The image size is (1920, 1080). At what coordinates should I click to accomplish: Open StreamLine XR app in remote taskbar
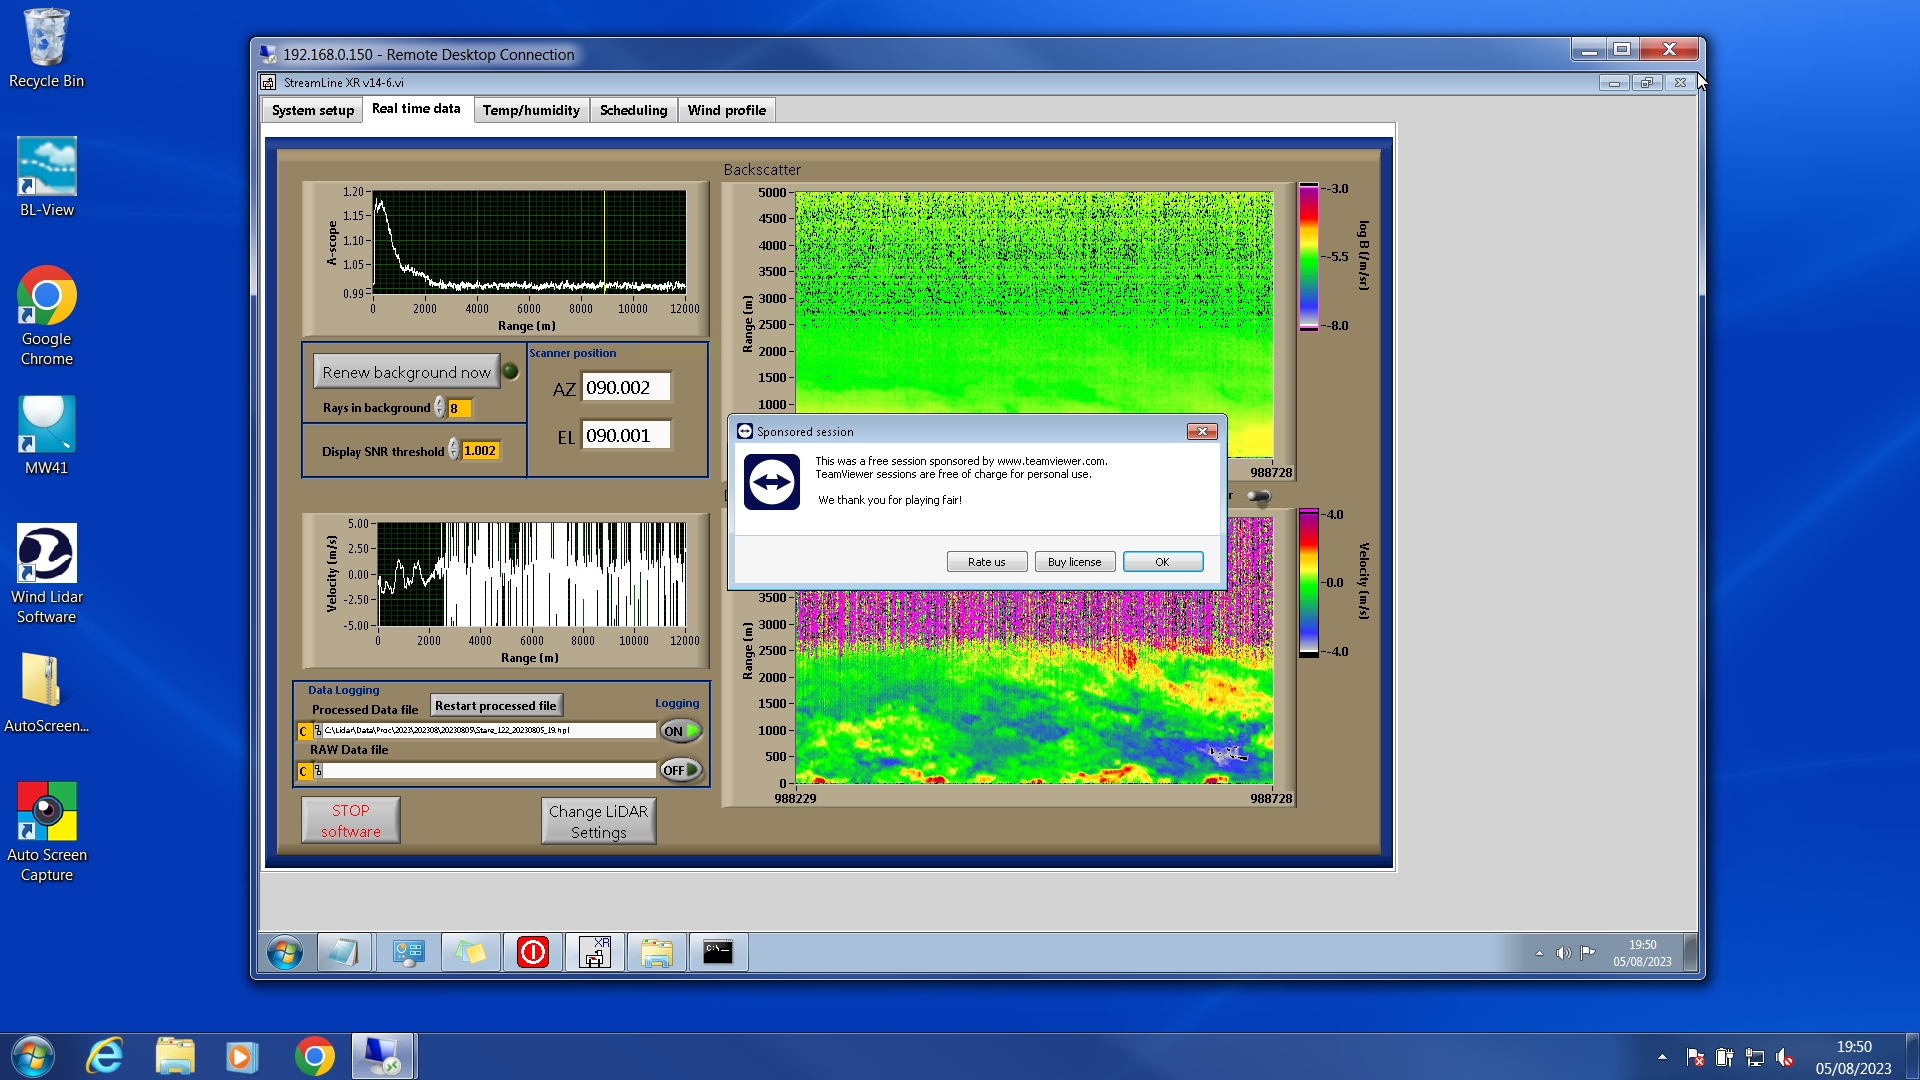coord(595,952)
